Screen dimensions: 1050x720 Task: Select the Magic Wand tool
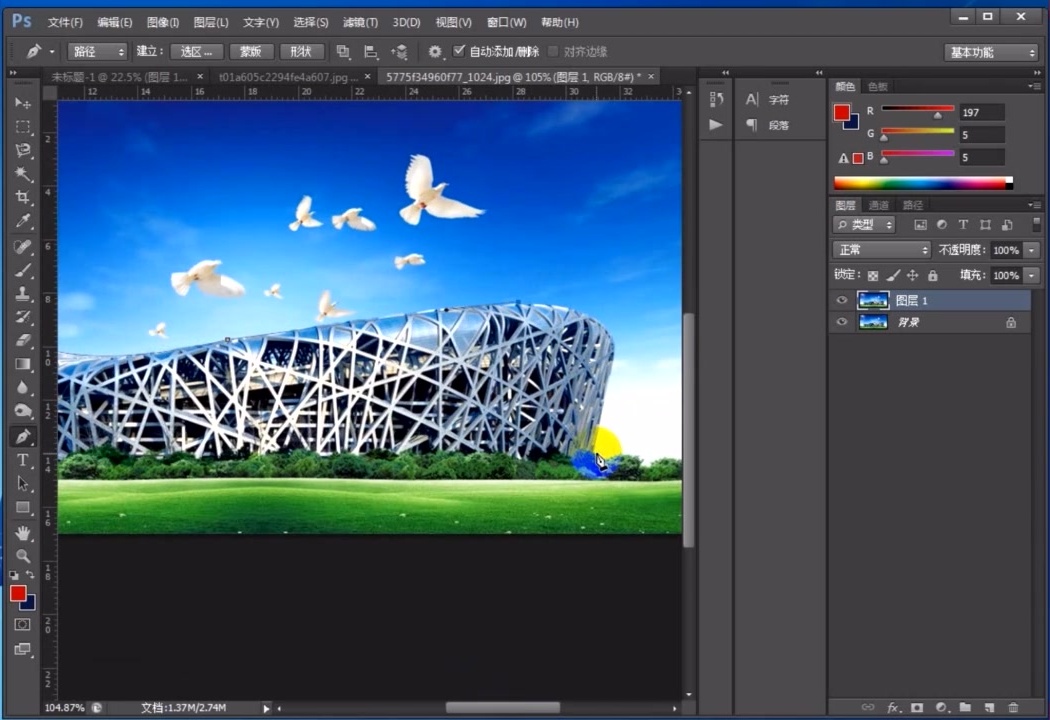(23, 173)
